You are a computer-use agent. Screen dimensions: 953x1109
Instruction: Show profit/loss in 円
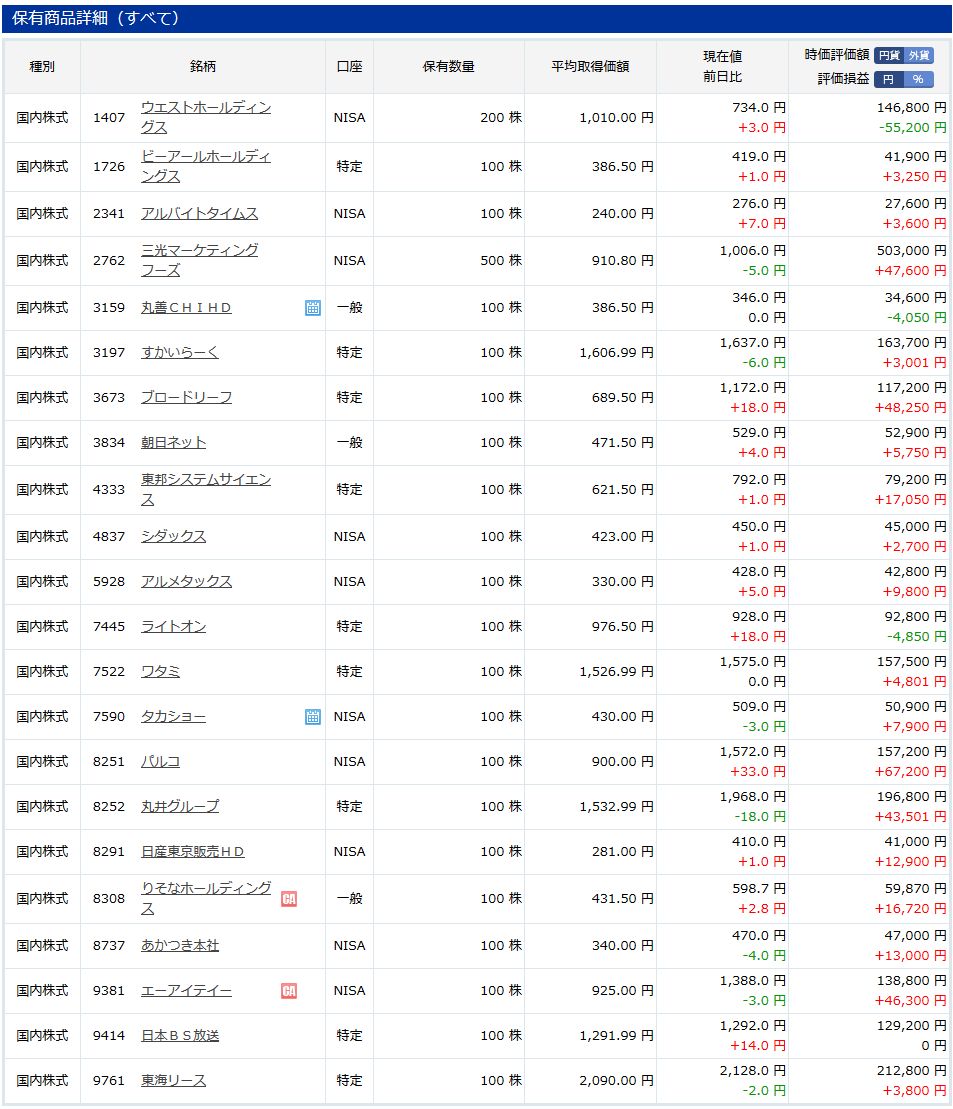pyautogui.click(x=889, y=79)
